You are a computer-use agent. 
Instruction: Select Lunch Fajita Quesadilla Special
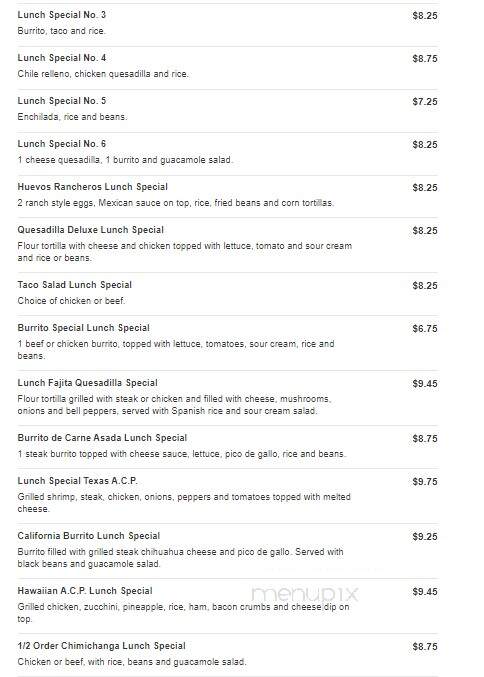pos(88,383)
